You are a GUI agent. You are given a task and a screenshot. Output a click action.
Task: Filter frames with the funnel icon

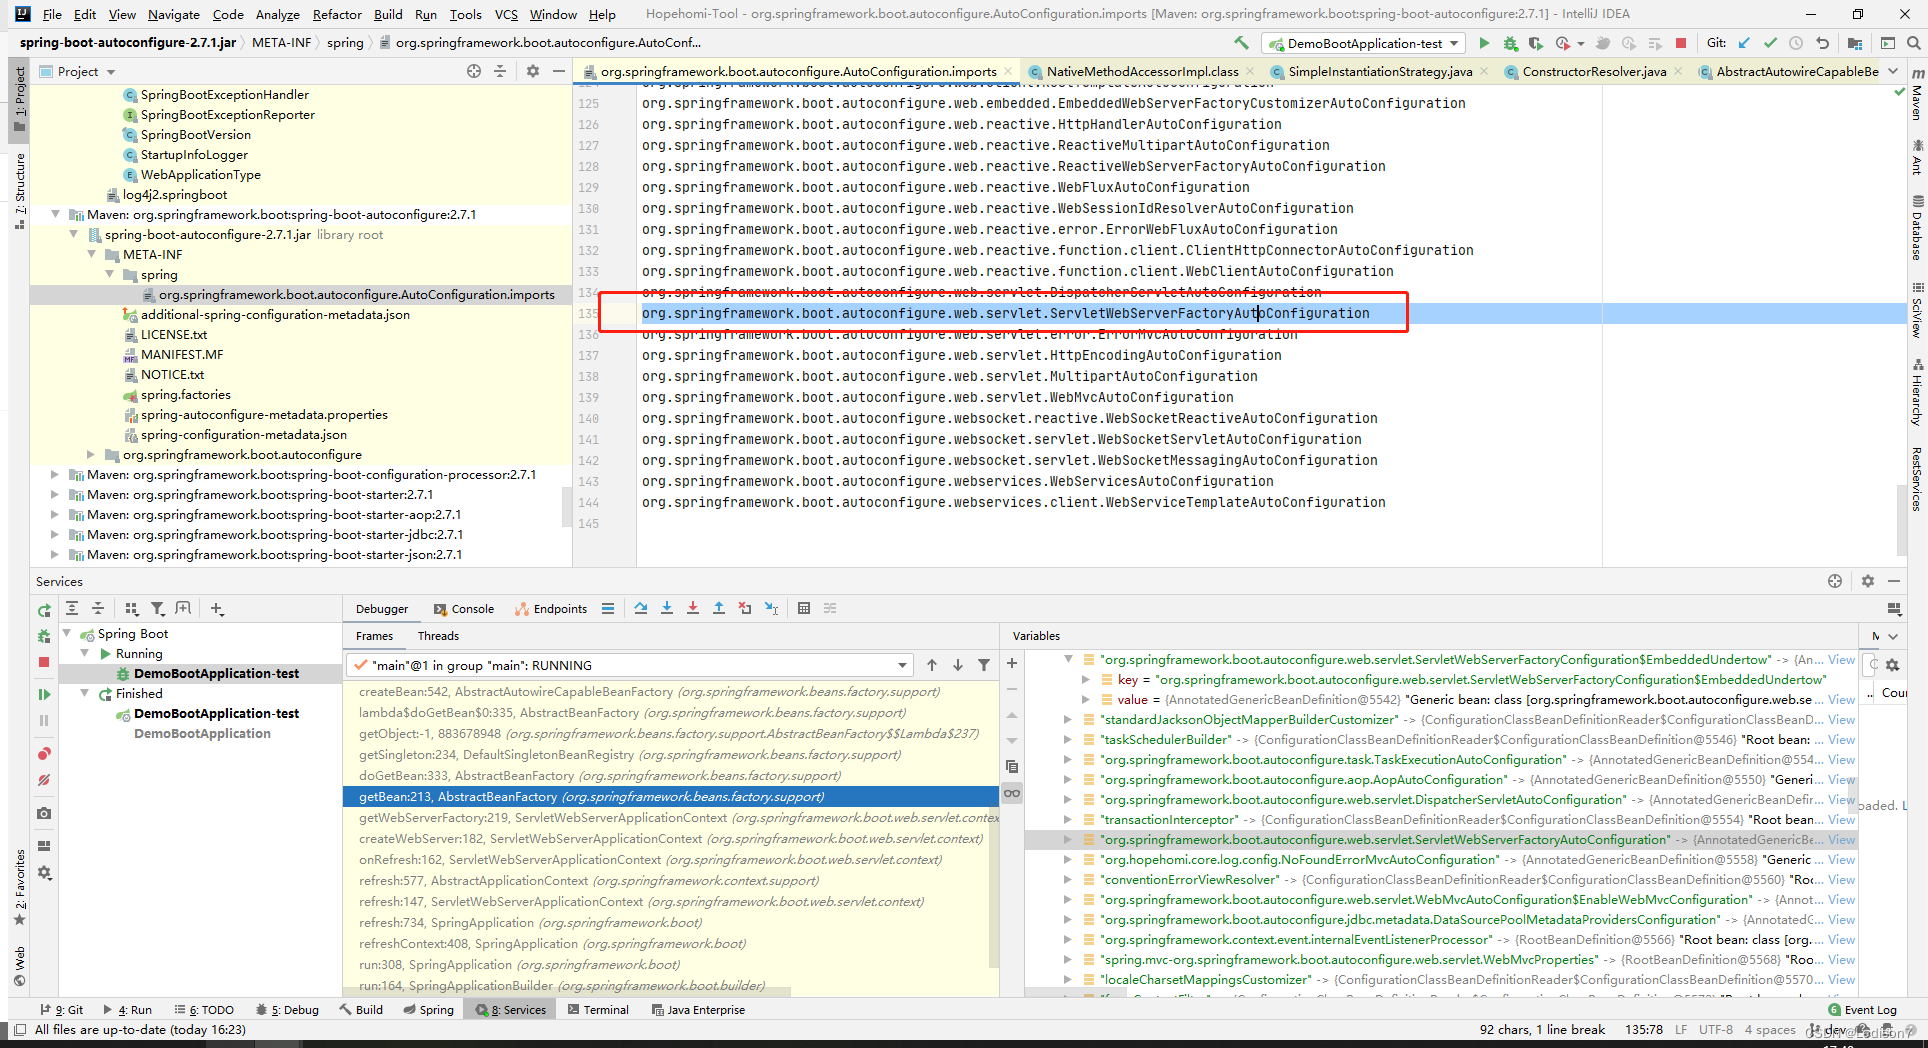click(x=984, y=665)
